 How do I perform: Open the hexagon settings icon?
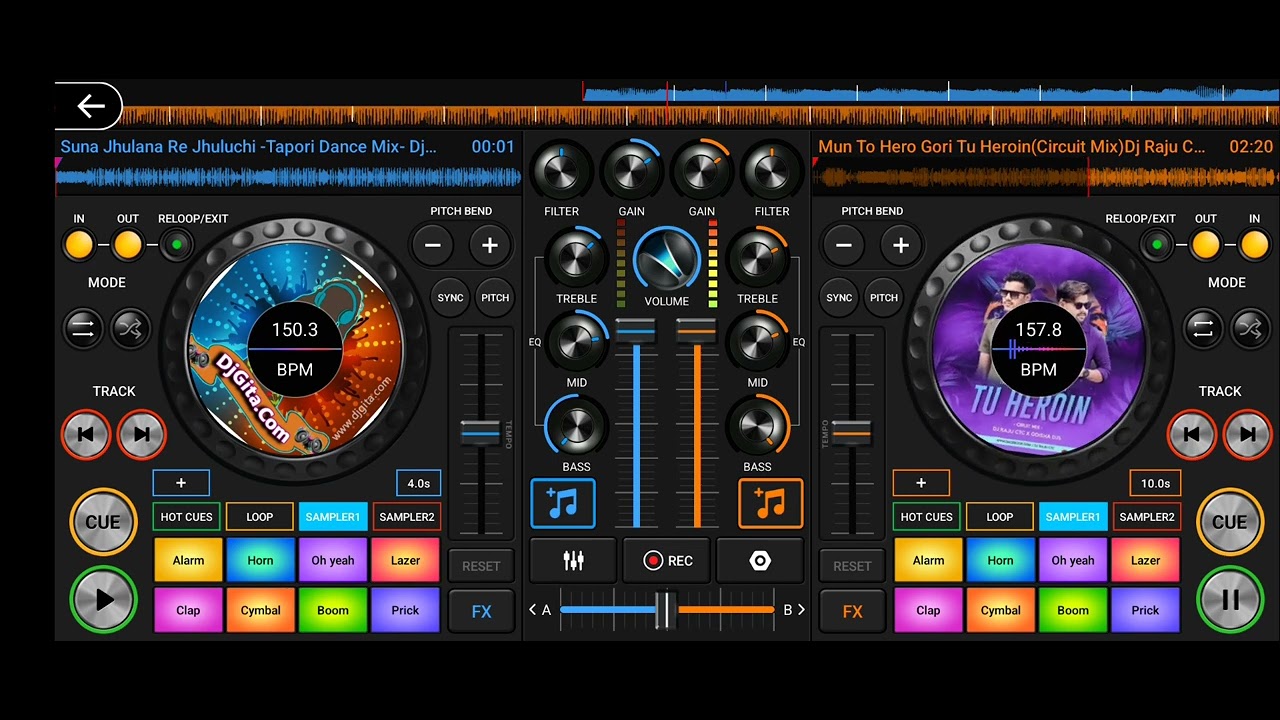click(760, 561)
